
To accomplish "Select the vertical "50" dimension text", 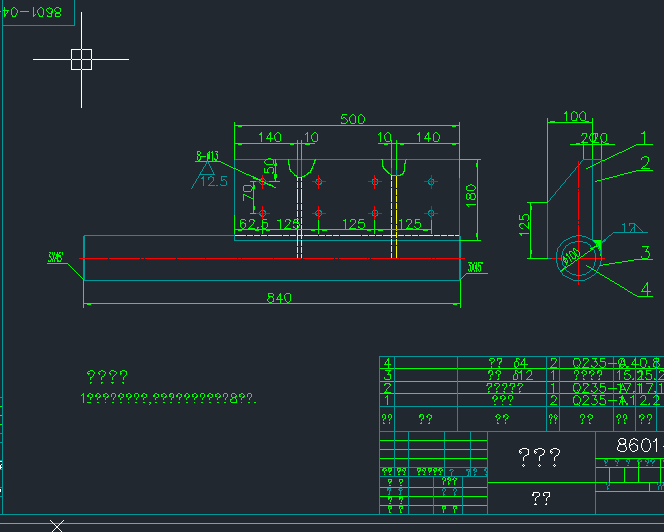I will pos(269,166).
